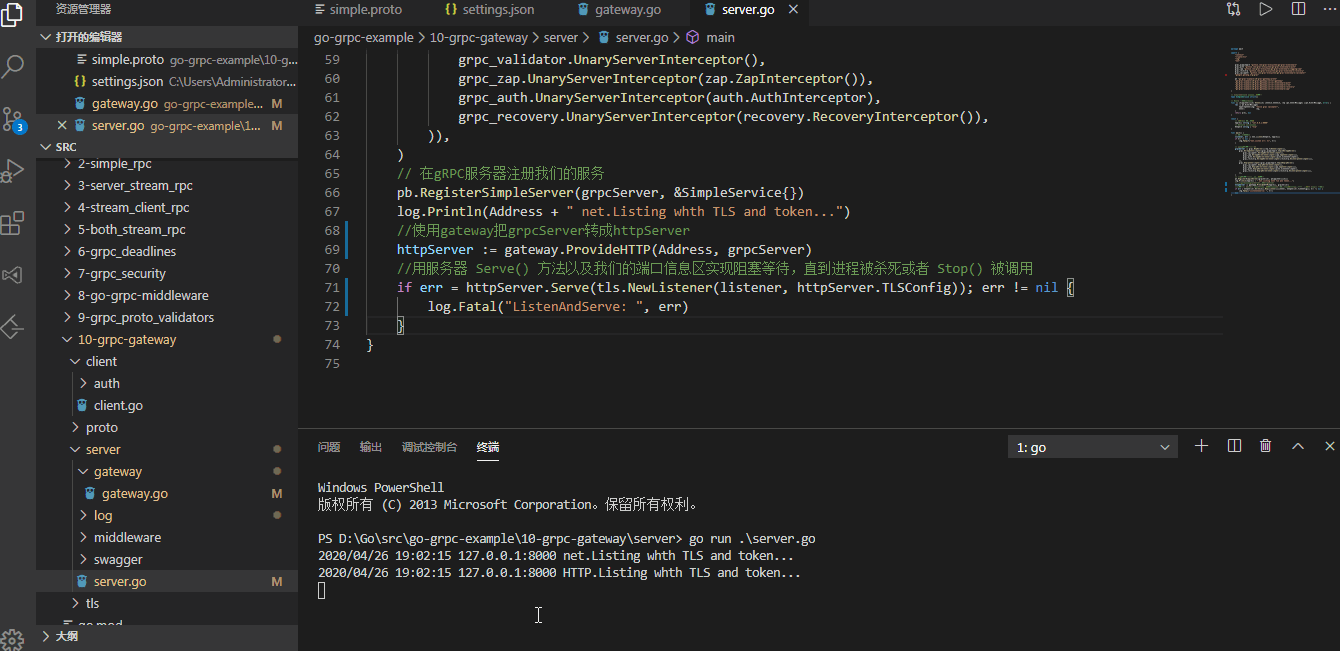Open a new terminal via the plus icon
1340x651 pixels.
(1201, 446)
